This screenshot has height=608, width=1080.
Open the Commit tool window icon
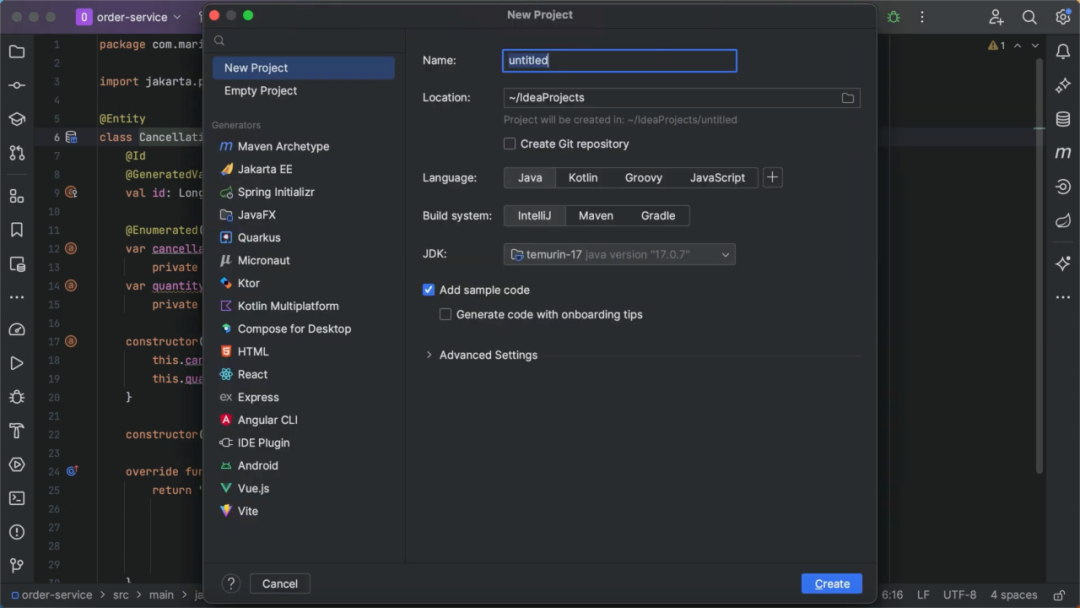tap(17, 85)
